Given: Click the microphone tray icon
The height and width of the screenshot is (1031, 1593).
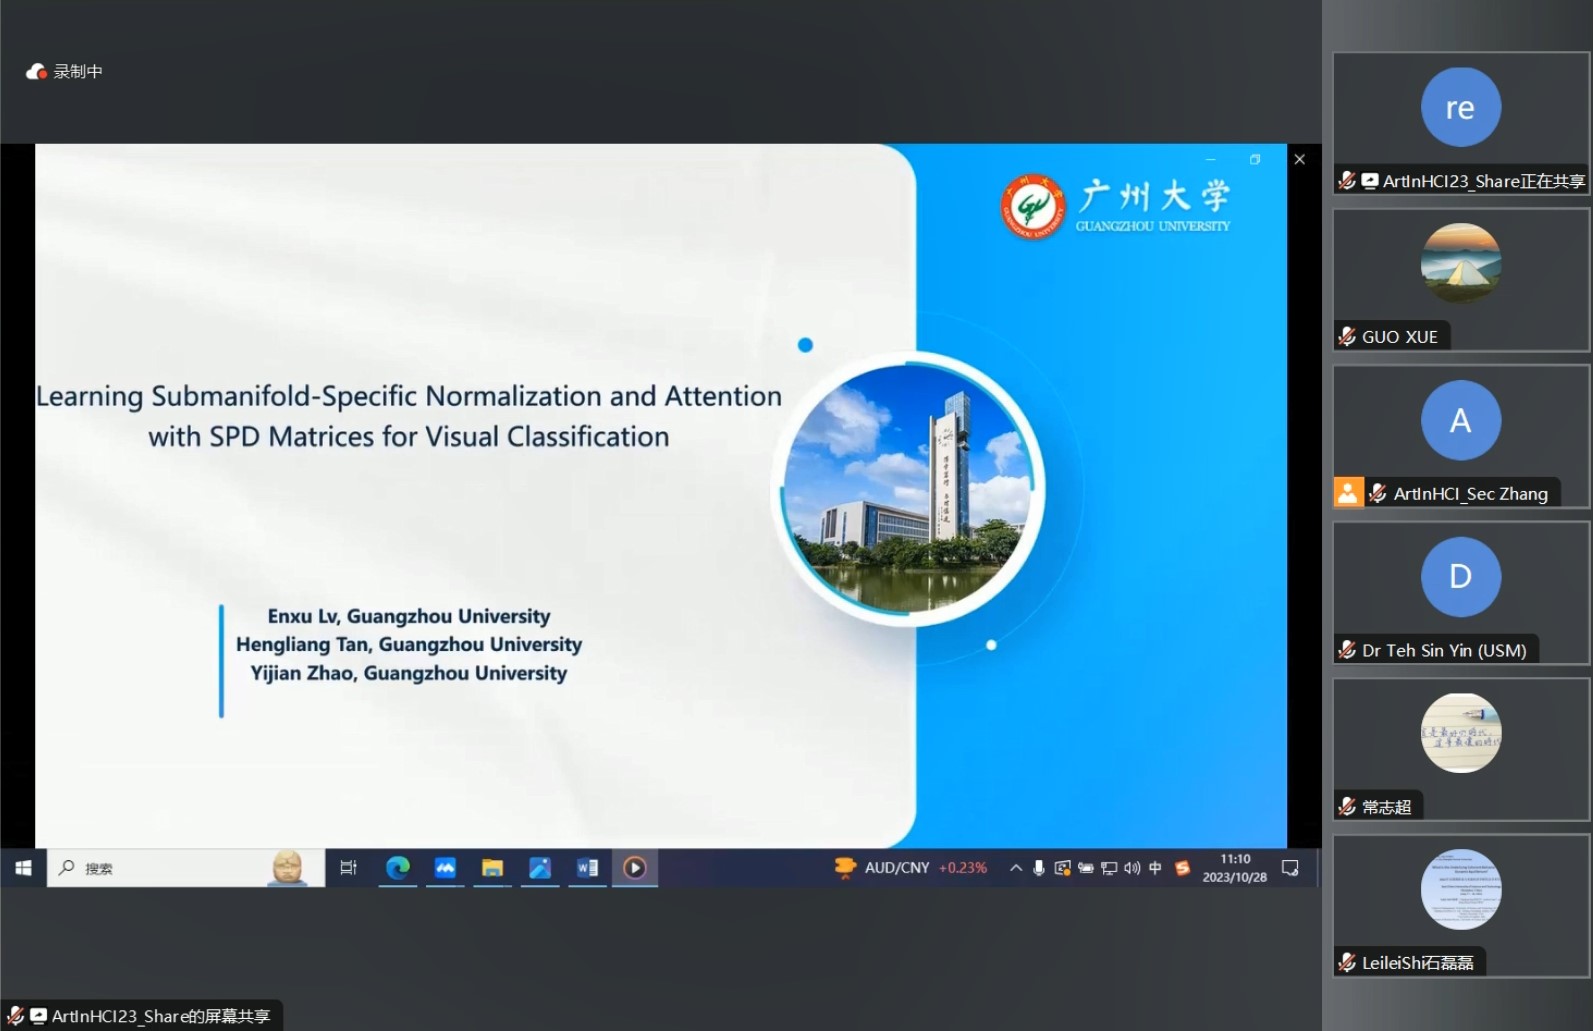Looking at the screenshot, I should pos(1039,868).
